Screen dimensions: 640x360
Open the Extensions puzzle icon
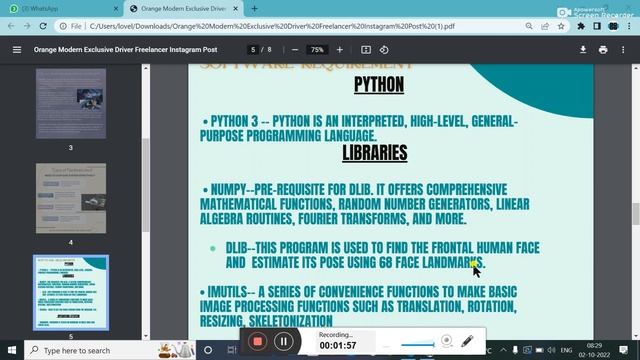pyautogui.click(x=581, y=26)
